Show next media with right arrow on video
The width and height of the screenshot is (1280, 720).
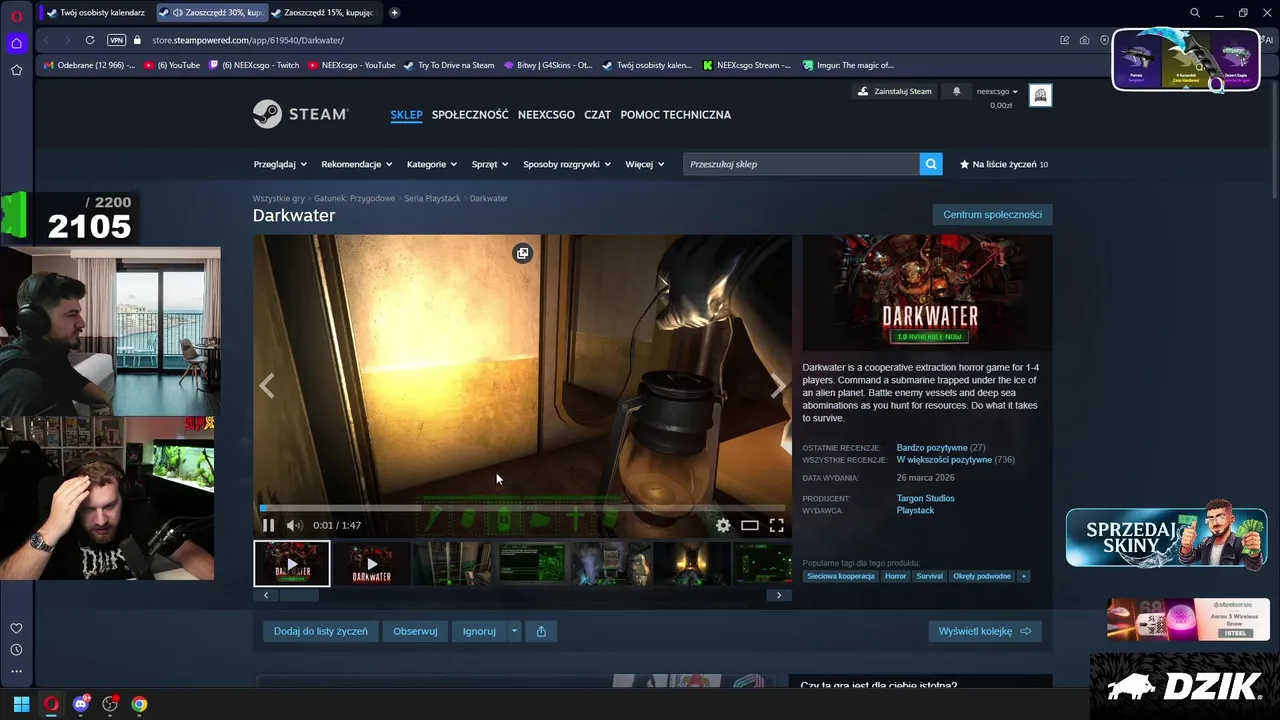pyautogui.click(x=778, y=387)
